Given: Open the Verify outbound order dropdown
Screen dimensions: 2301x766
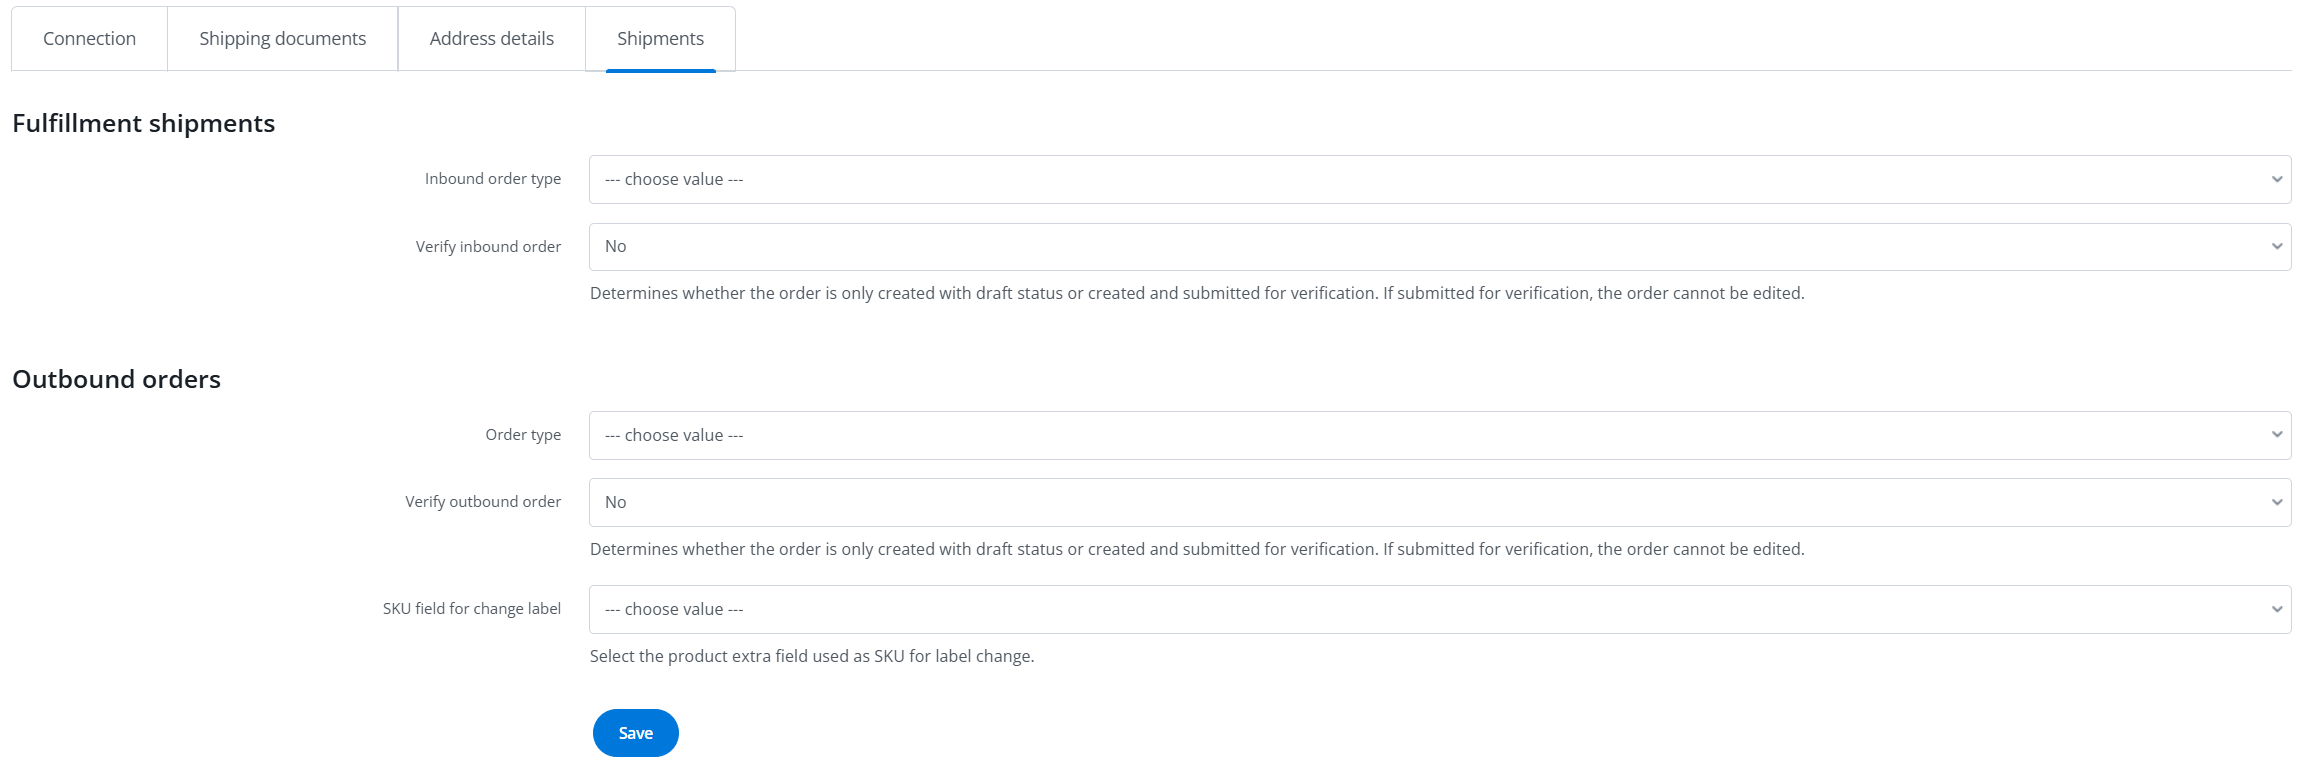Looking at the screenshot, I should tap(1439, 503).
